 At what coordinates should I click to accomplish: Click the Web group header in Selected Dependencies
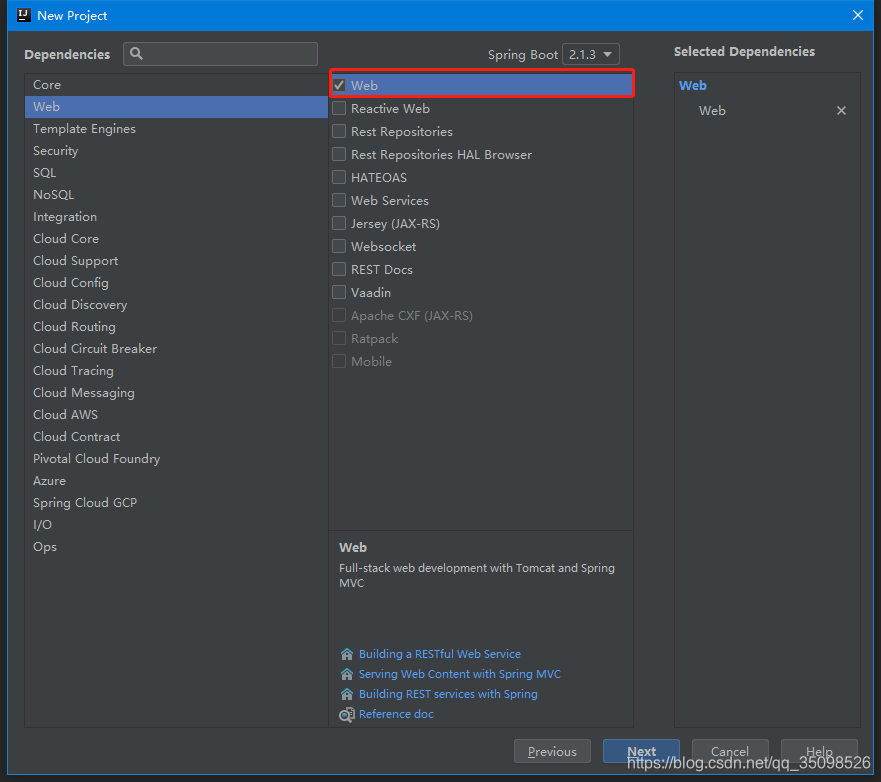coord(693,85)
